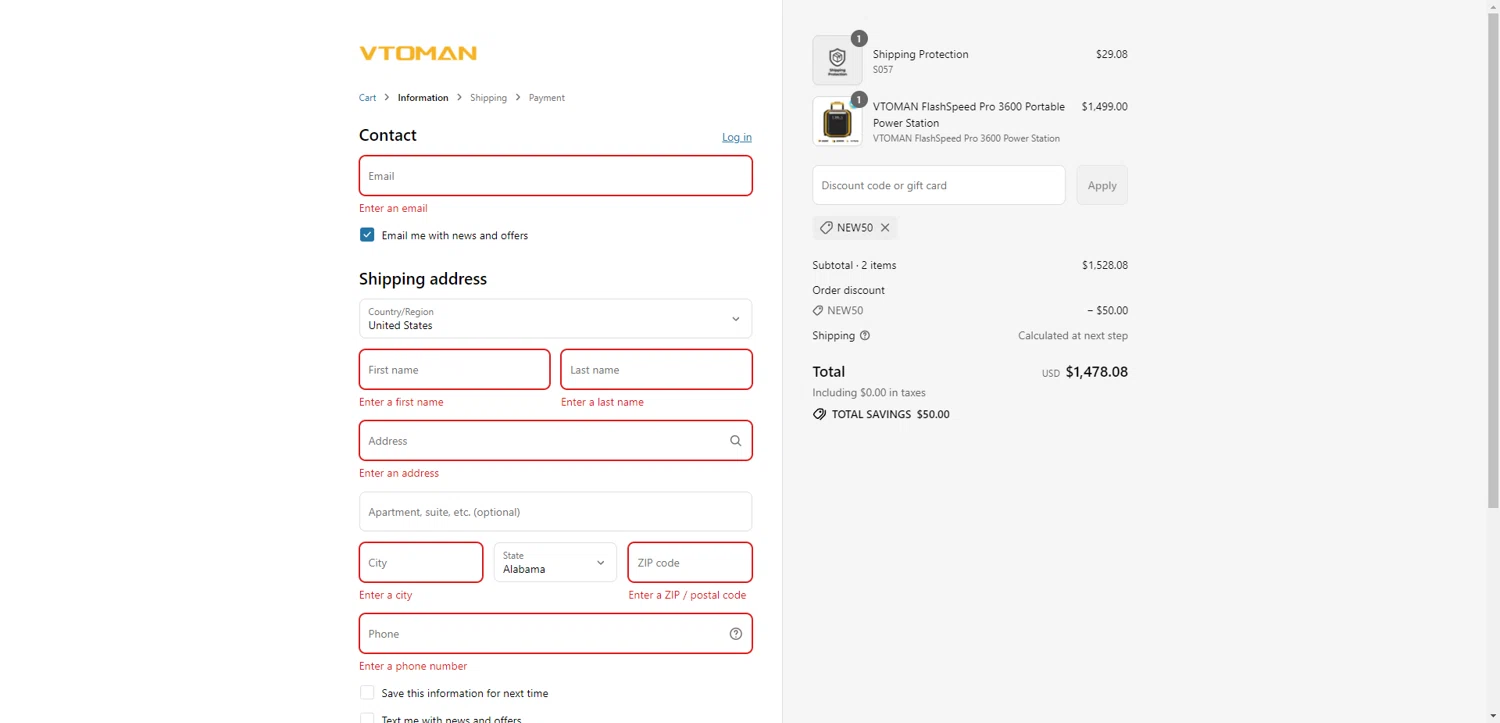The height and width of the screenshot is (723, 1500).
Task: Focus the Discount code or gift card field
Action: 939,185
